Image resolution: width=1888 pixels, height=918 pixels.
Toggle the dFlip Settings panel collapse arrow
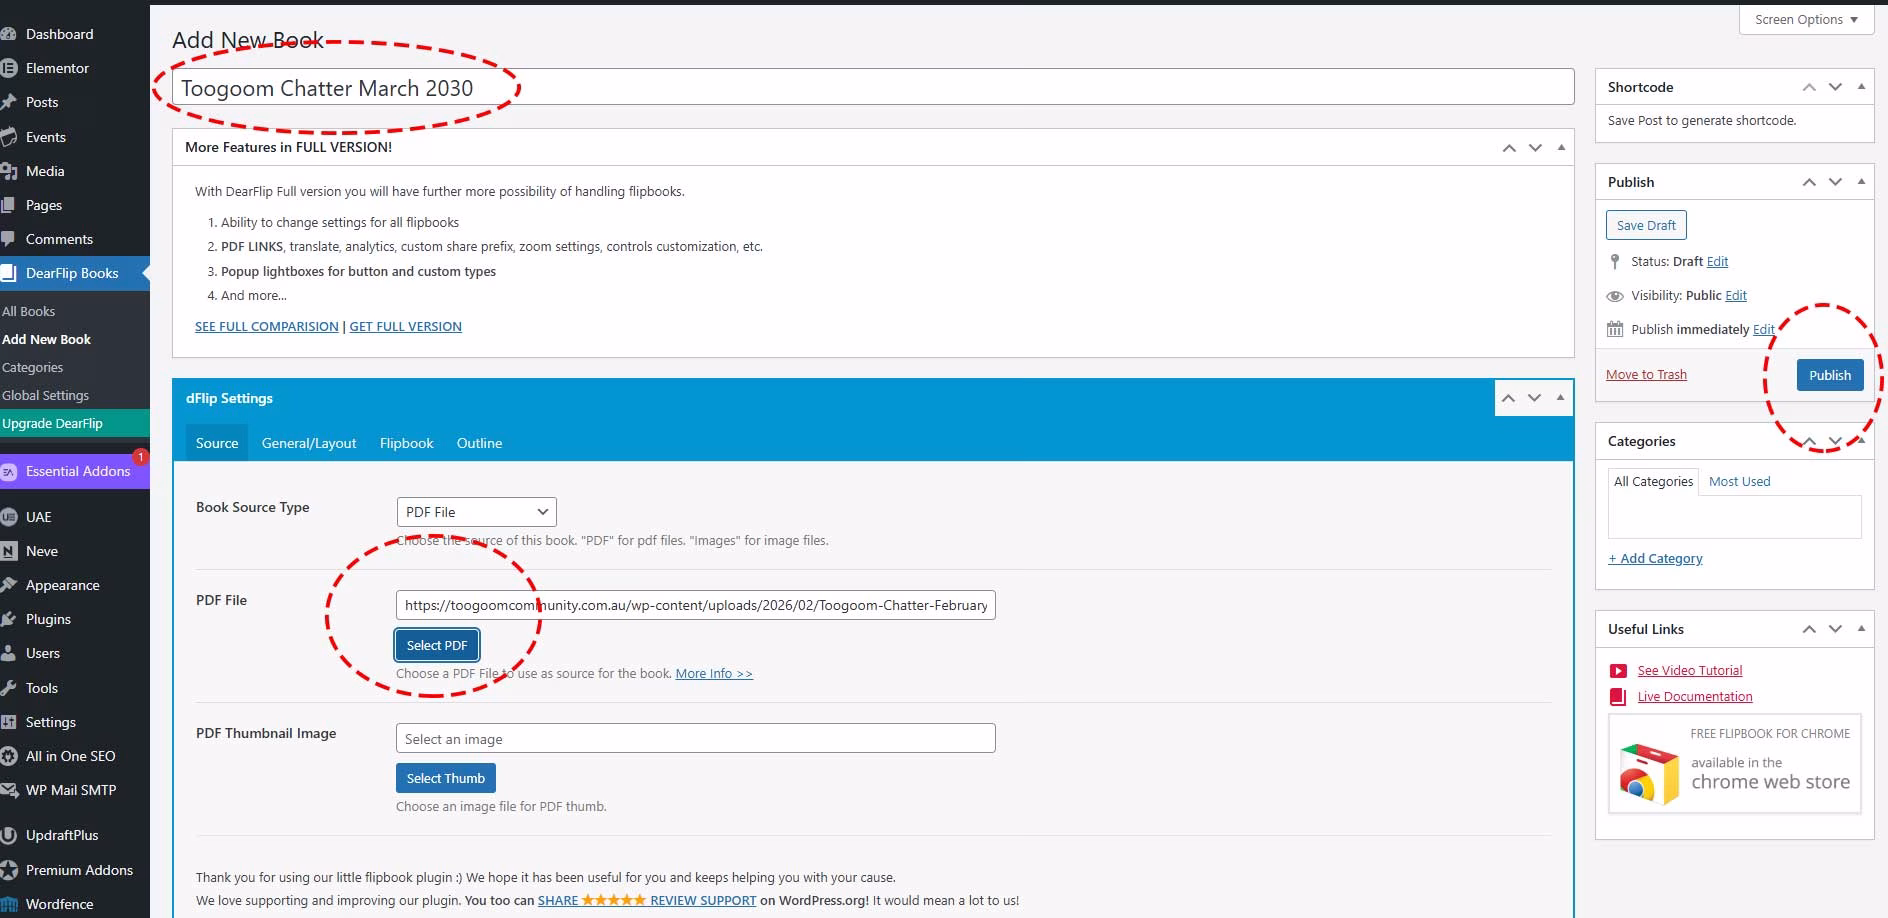[1560, 398]
